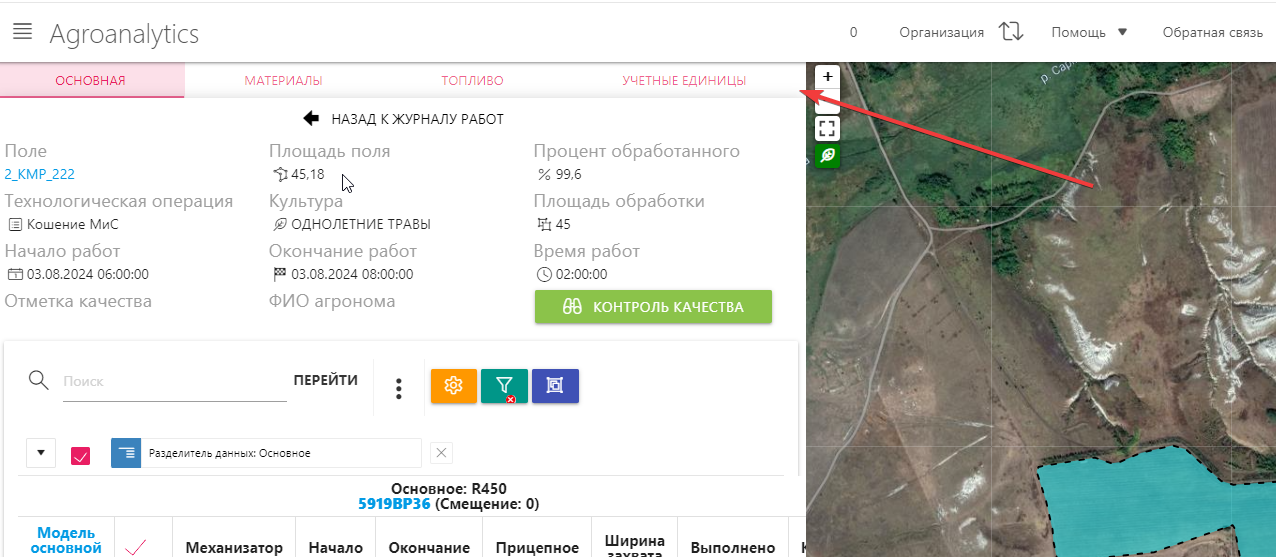Remove the Разделитель данных chip with X
1276x557 pixels.
[x=442, y=453]
